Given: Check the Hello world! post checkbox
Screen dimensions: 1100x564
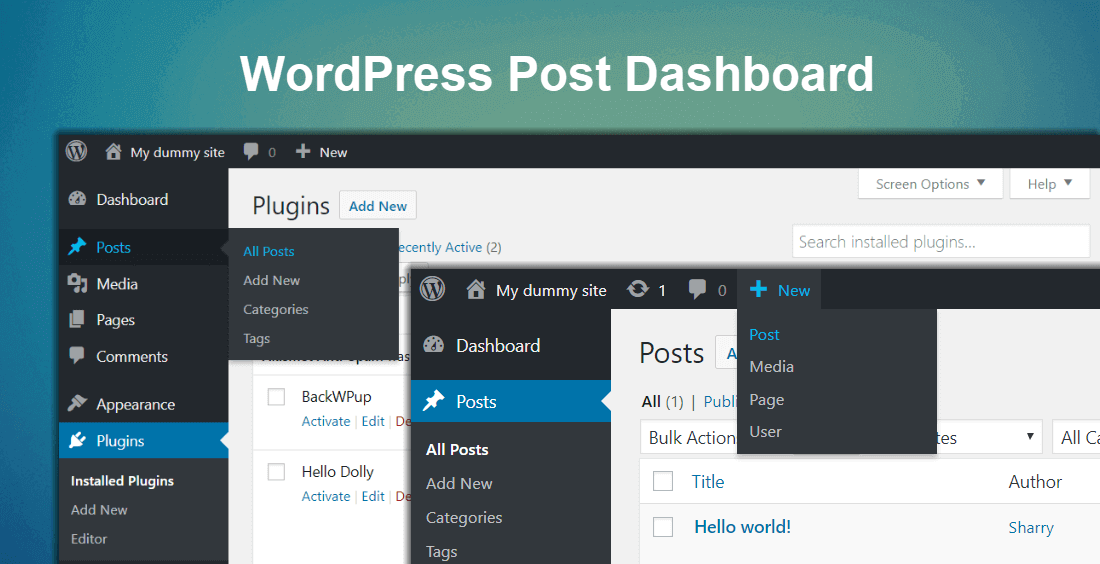Looking at the screenshot, I should click(x=663, y=527).
